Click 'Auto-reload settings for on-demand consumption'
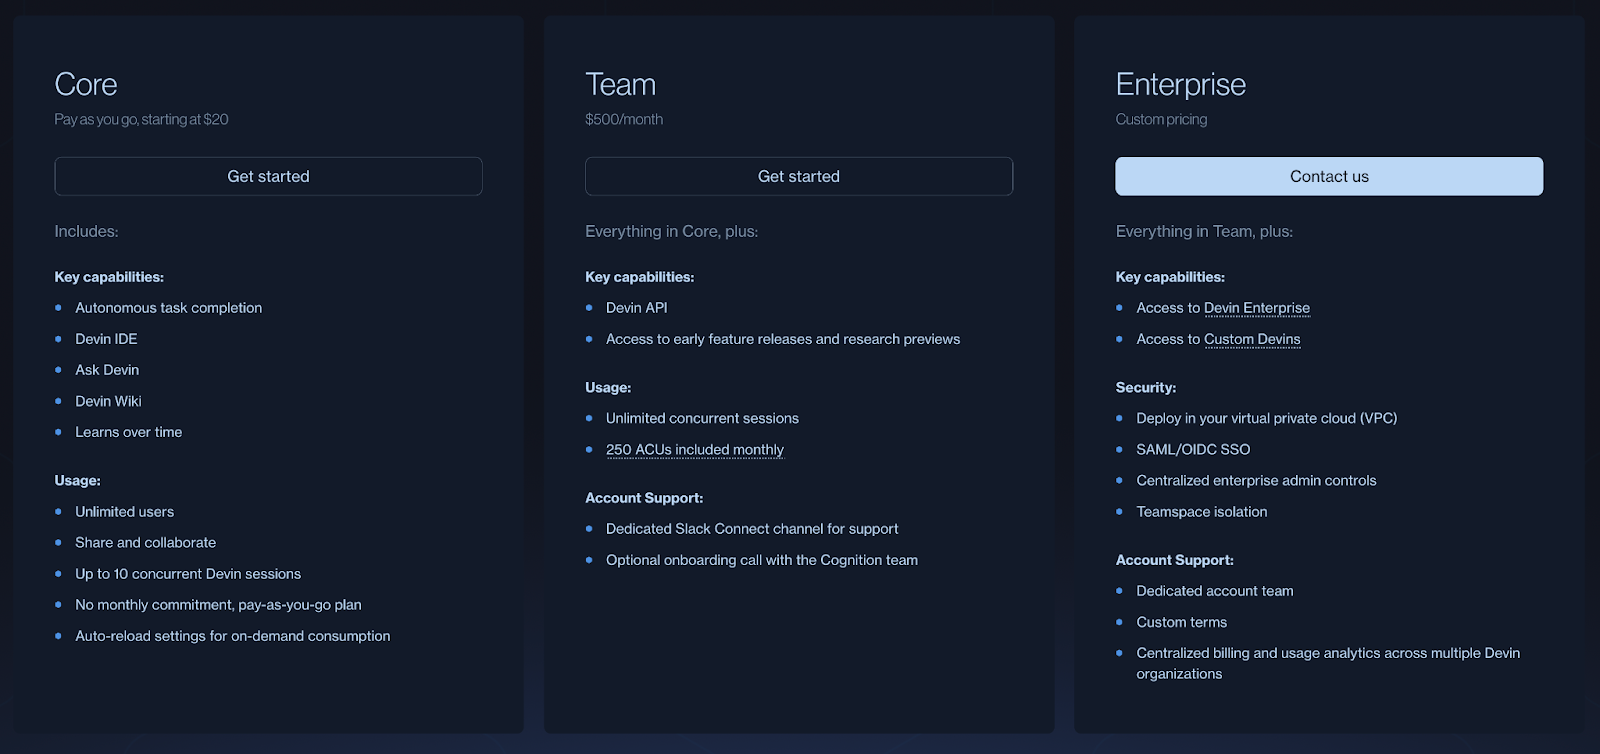The image size is (1600, 754). pyautogui.click(x=233, y=636)
